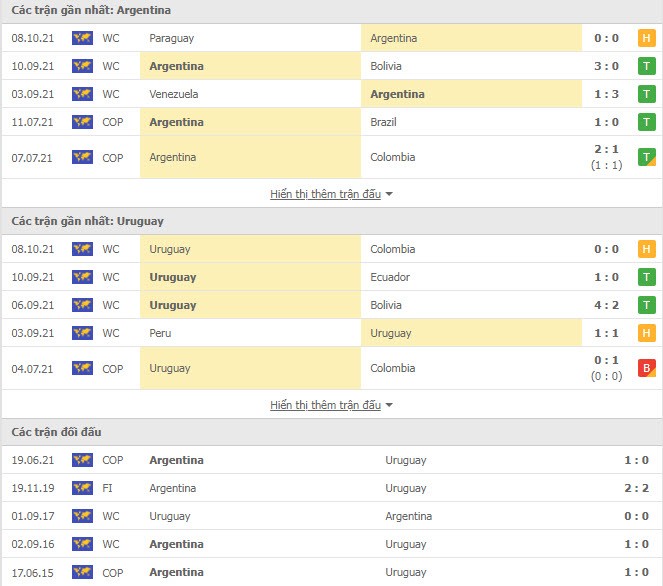Click the 'Các trận gần nhất: Uruguay' section header

pos(88,221)
